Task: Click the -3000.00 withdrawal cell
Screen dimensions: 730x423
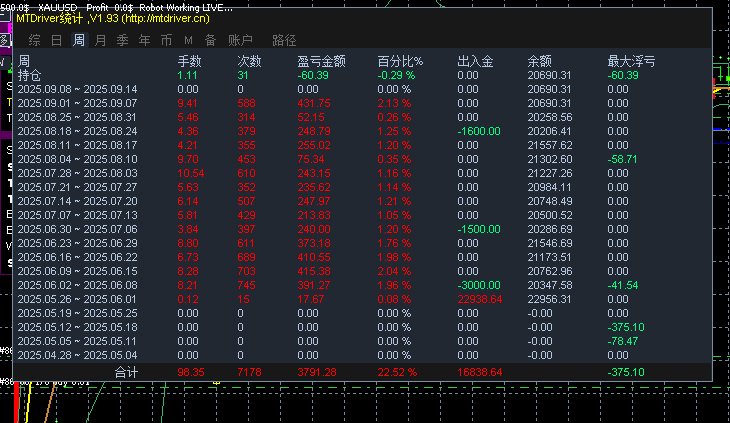Action: click(x=479, y=285)
